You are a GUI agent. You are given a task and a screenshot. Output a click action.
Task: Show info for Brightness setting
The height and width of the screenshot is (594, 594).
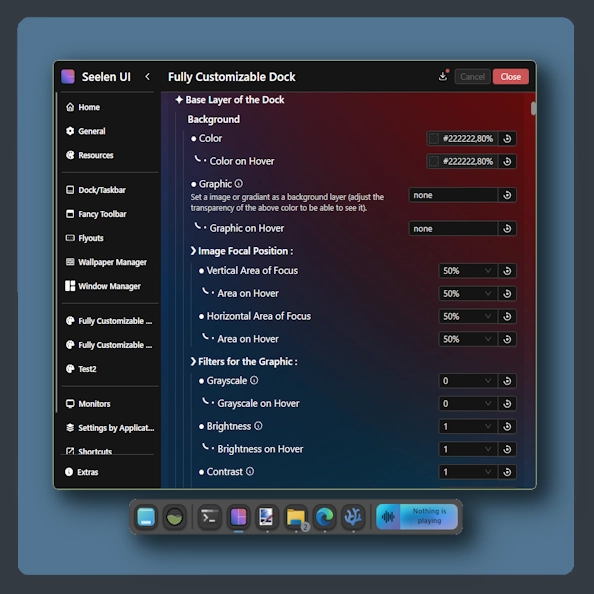coord(258,426)
